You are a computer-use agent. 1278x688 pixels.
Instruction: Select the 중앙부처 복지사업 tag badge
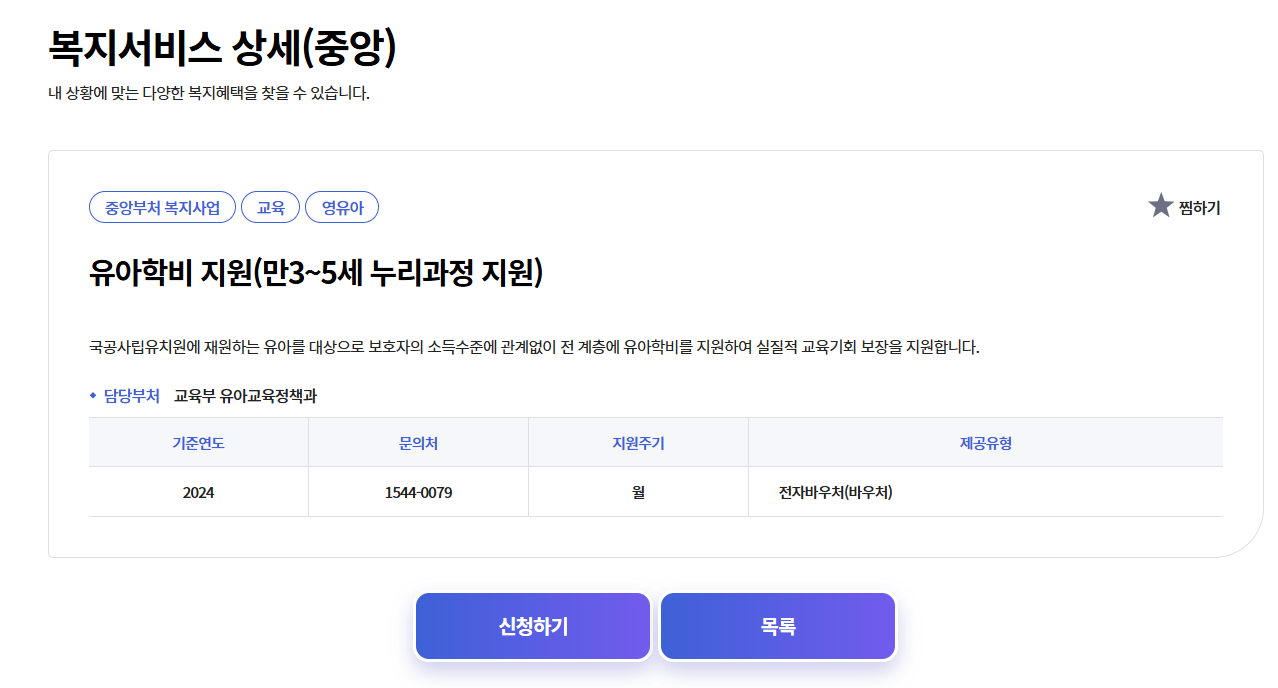(x=162, y=207)
